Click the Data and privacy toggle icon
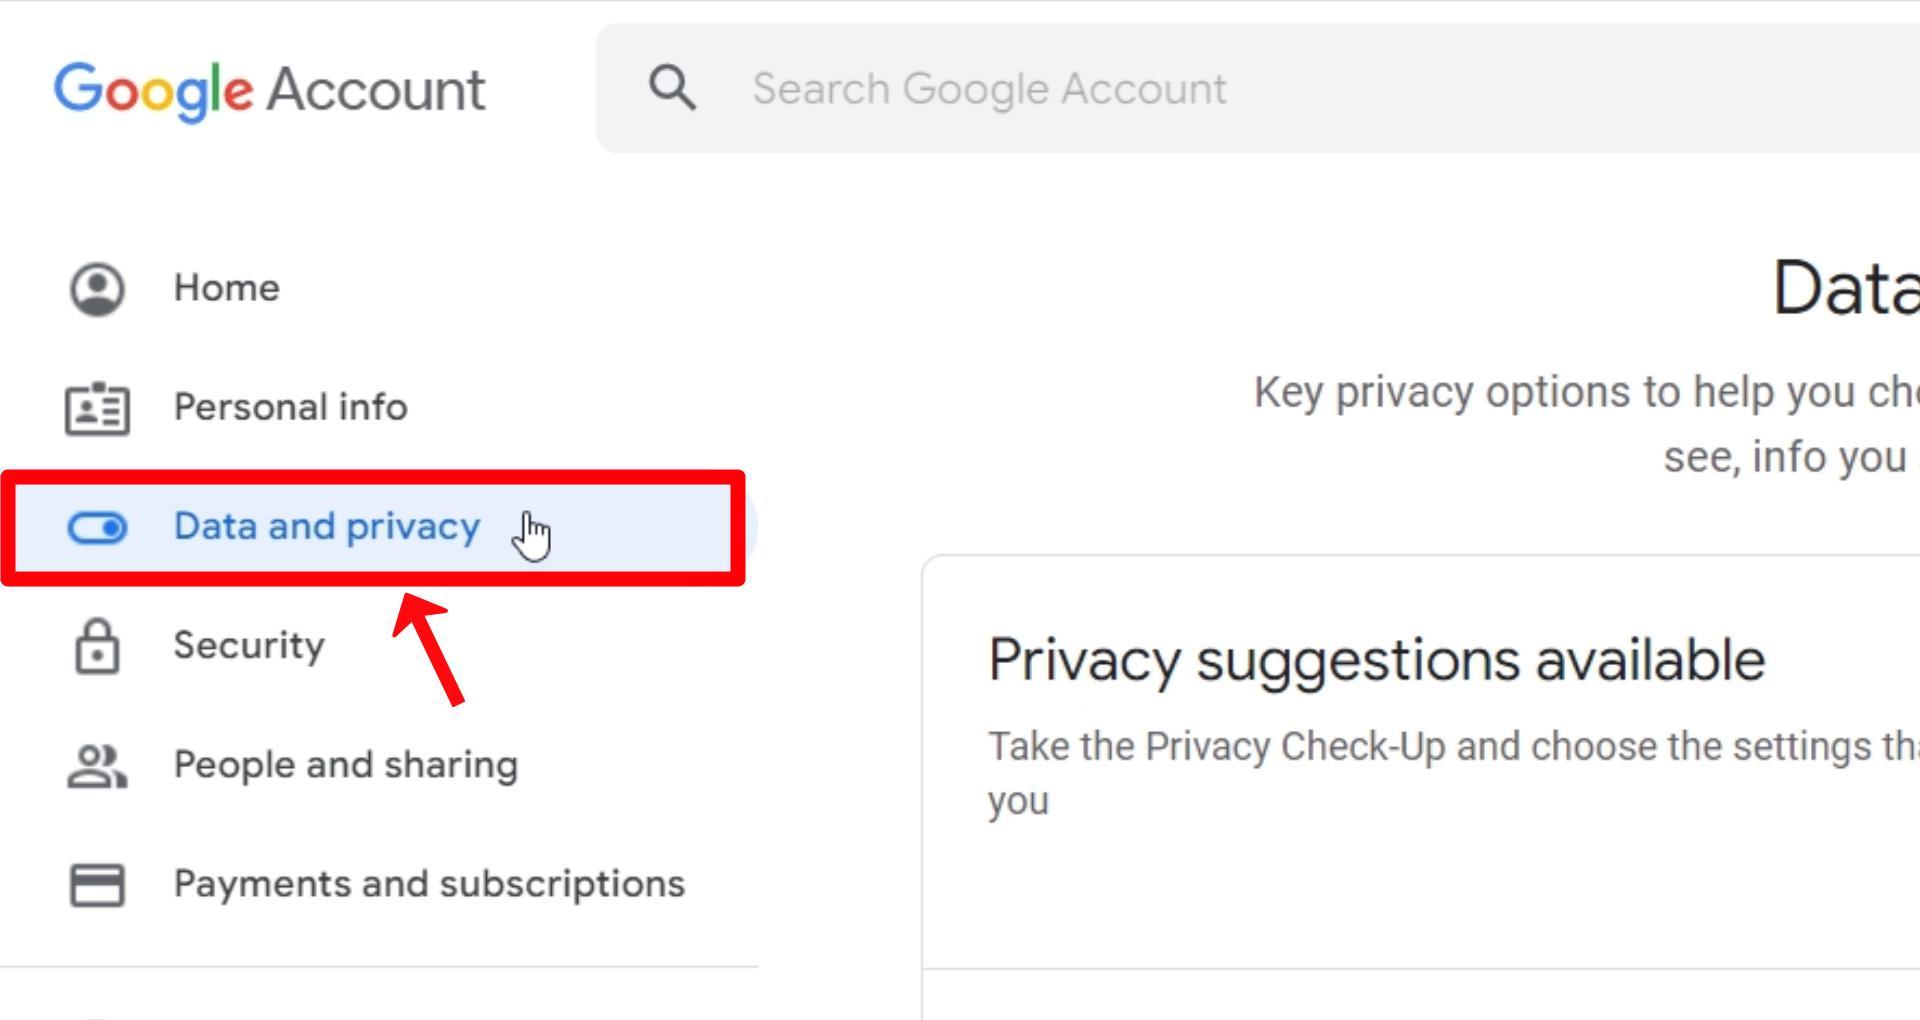1920x1020 pixels. [x=97, y=527]
